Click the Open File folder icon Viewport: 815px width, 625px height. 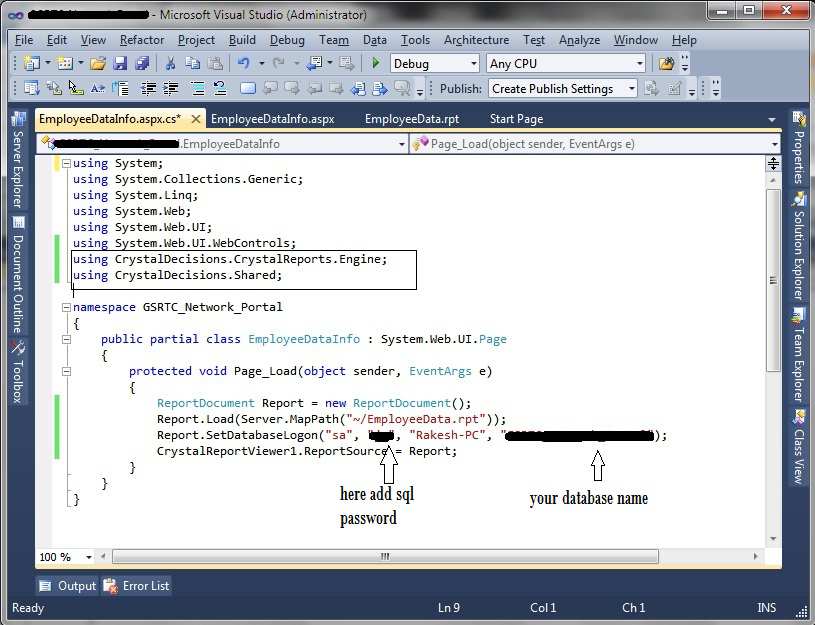pos(98,64)
